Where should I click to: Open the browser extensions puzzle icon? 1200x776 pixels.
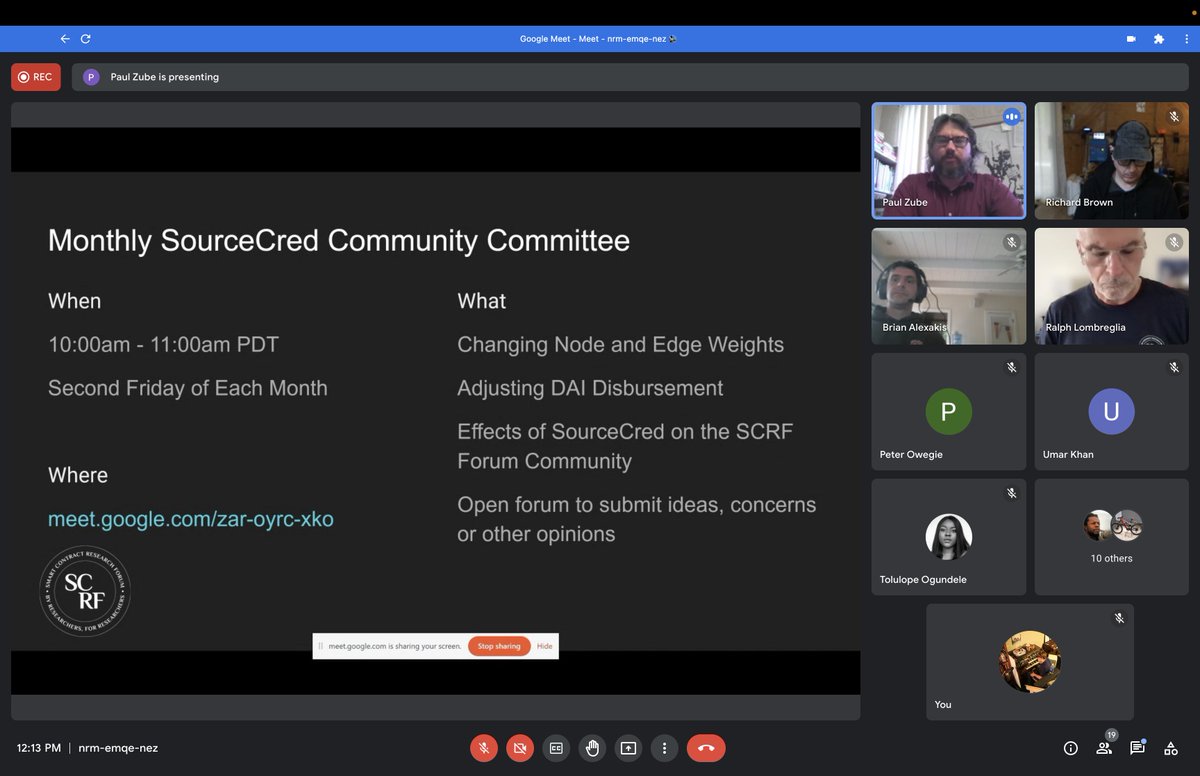click(x=1158, y=39)
